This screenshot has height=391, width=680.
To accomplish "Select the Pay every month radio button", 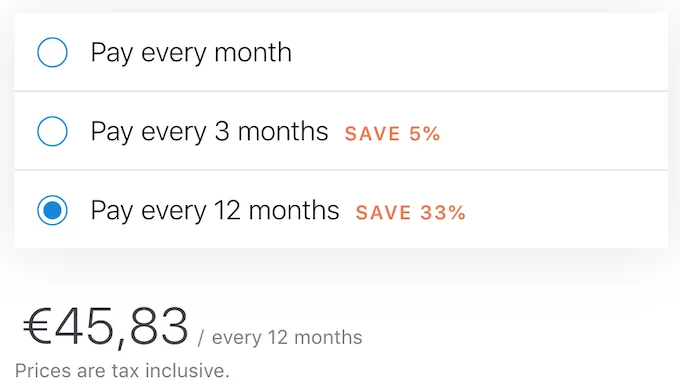I will coord(52,52).
